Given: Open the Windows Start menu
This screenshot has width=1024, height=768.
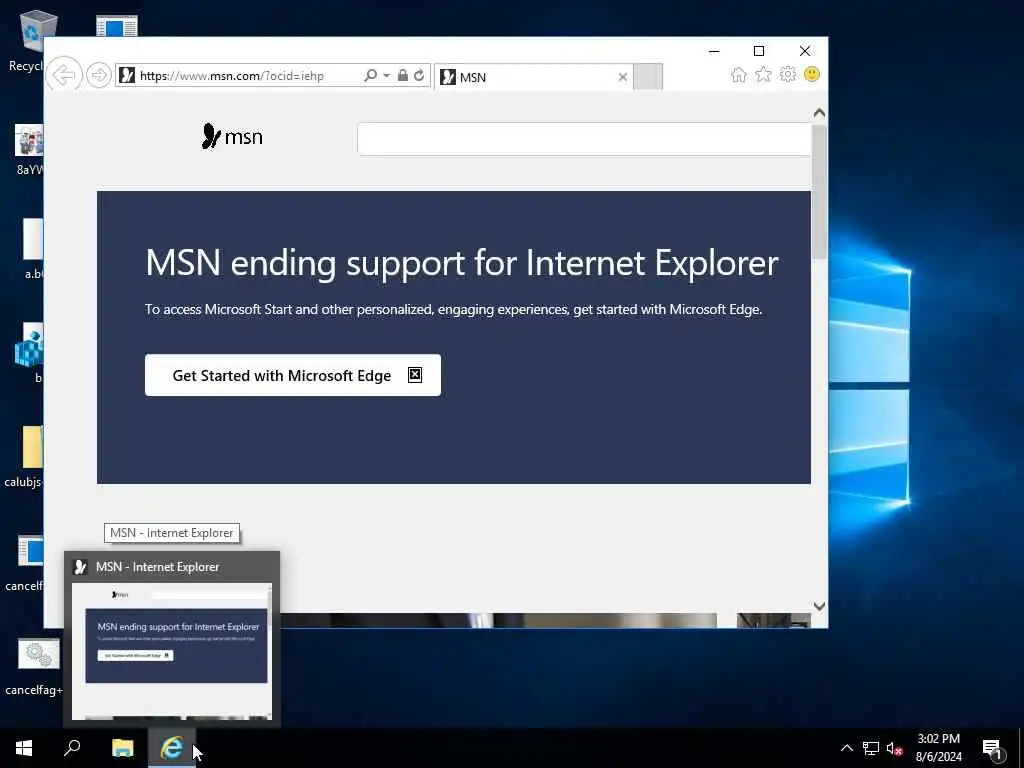Looking at the screenshot, I should click(x=24, y=748).
